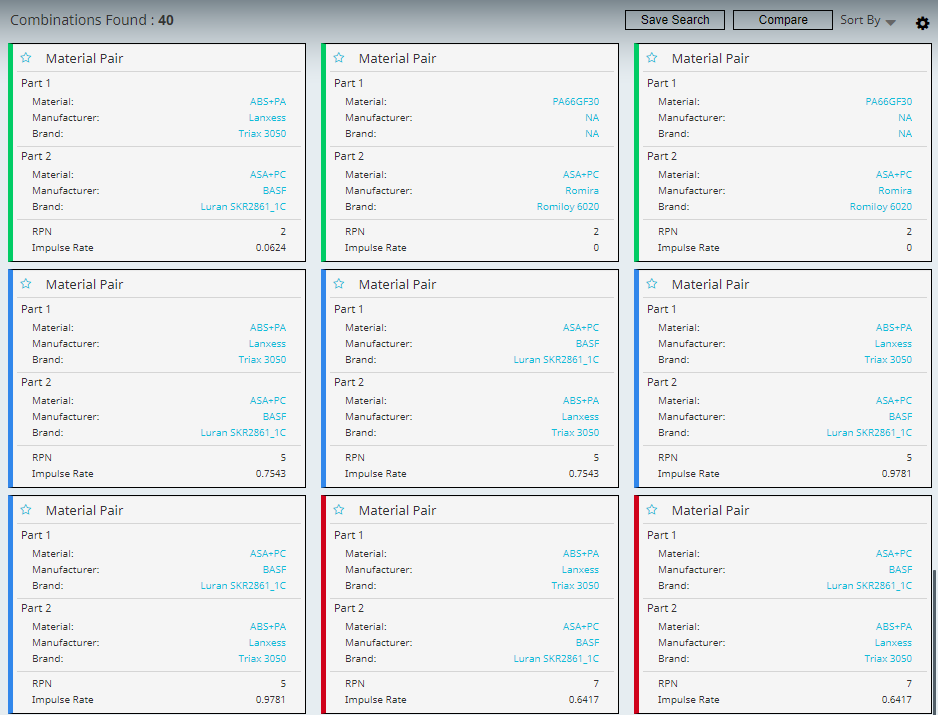The width and height of the screenshot is (938, 715).
Task: Click Part 2 Luran SKR2861_1C link, 0.9781 card
Action: [869, 433]
